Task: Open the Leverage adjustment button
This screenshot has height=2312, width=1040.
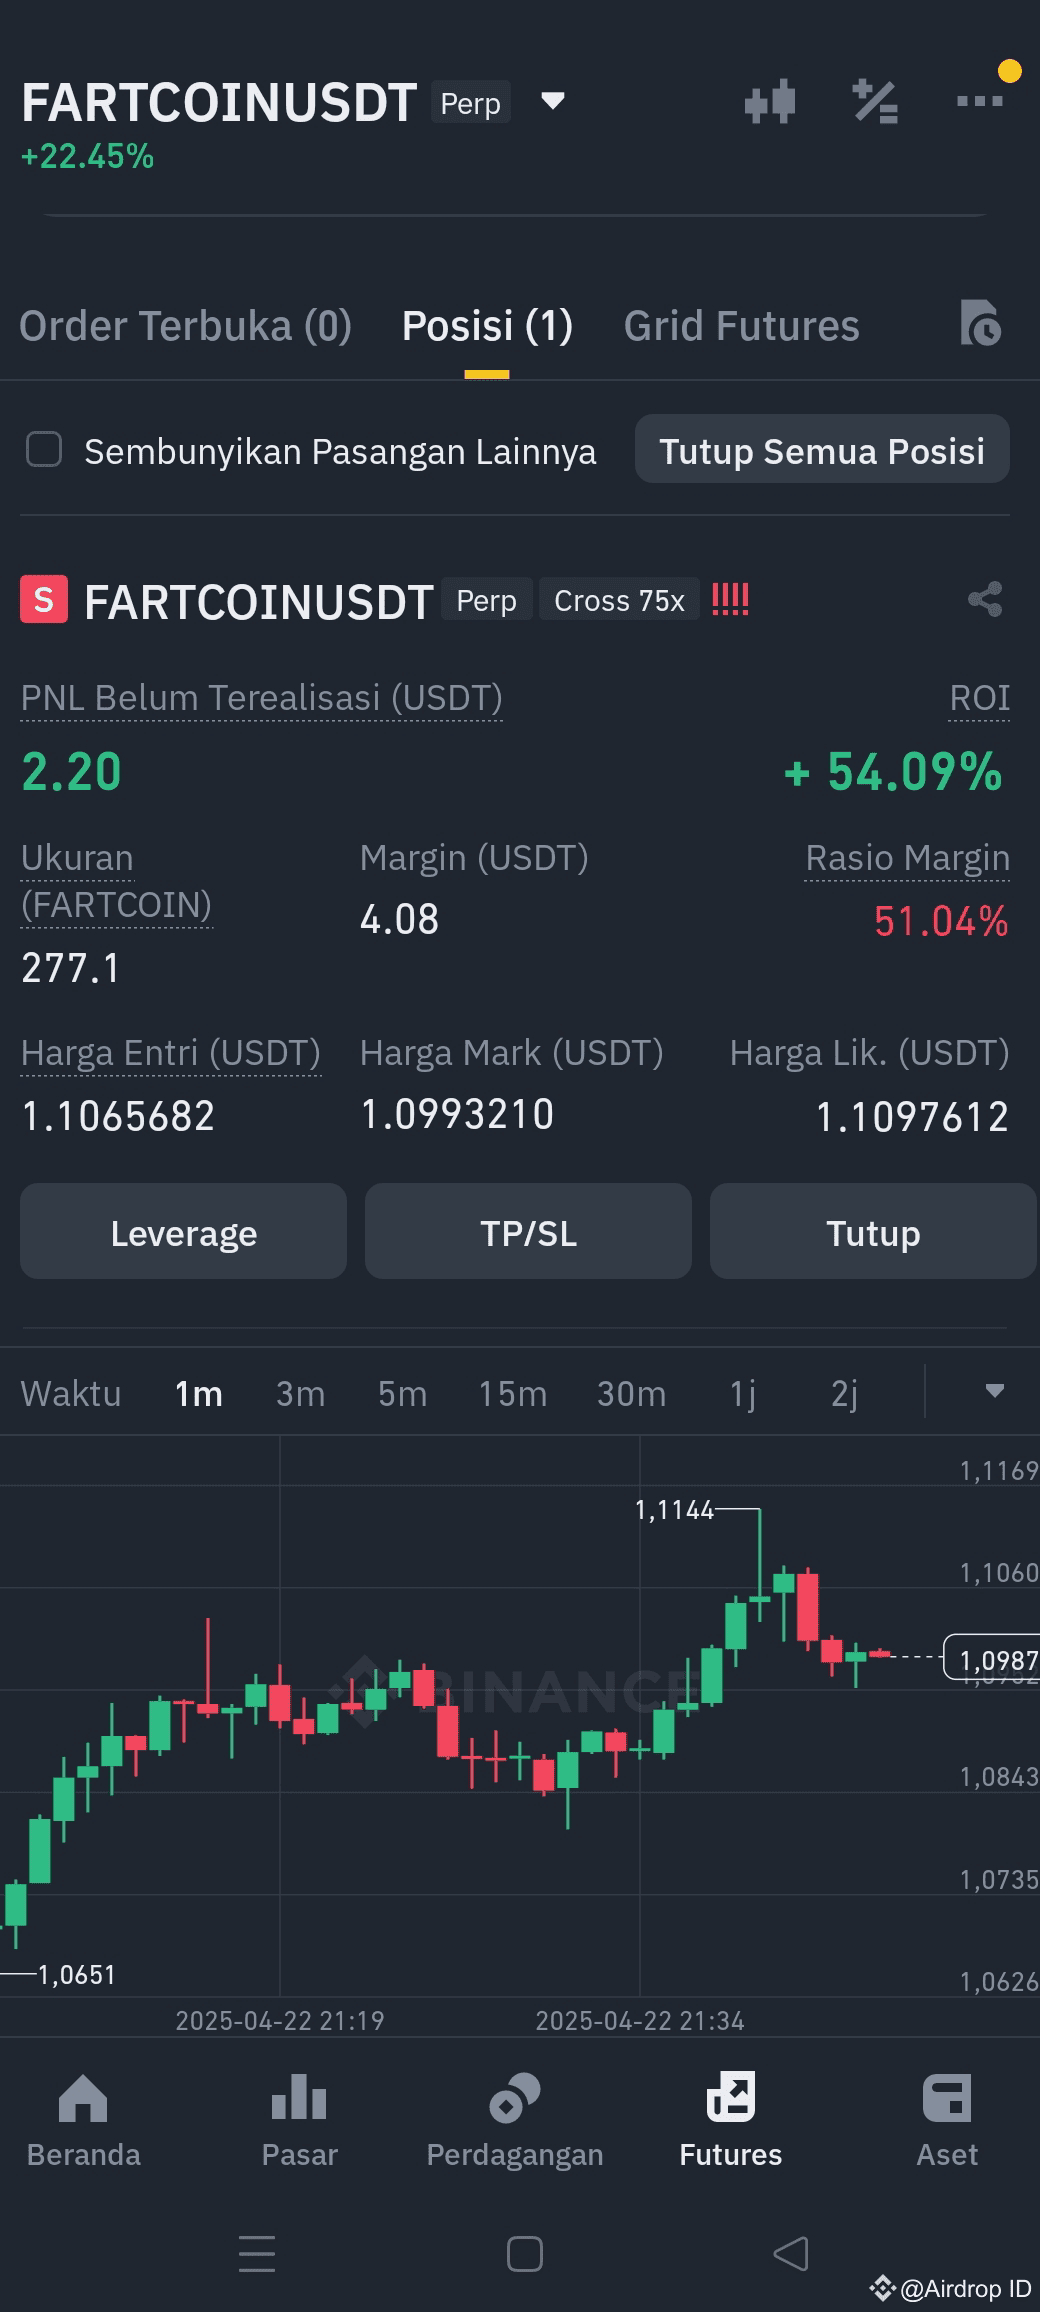Action: [x=183, y=1232]
